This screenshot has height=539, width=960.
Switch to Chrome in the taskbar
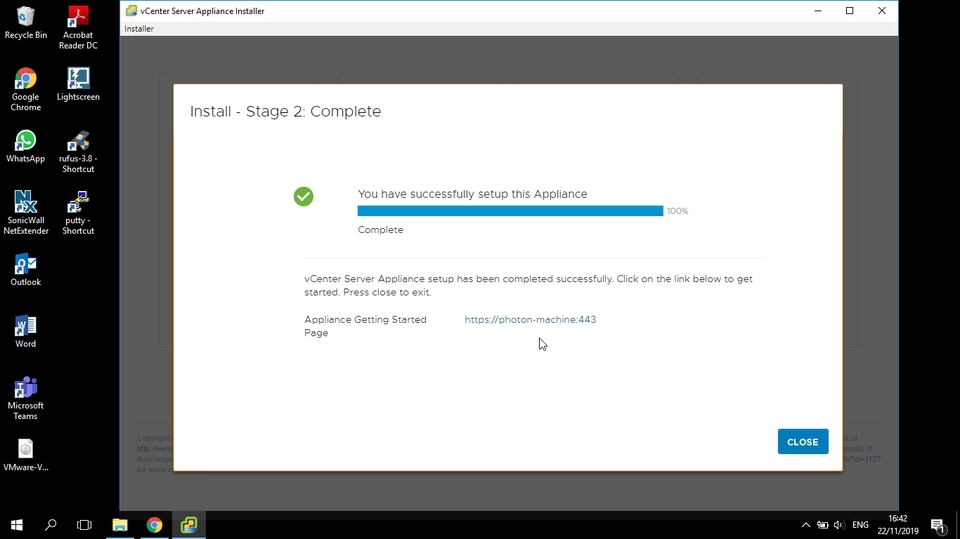click(x=154, y=525)
